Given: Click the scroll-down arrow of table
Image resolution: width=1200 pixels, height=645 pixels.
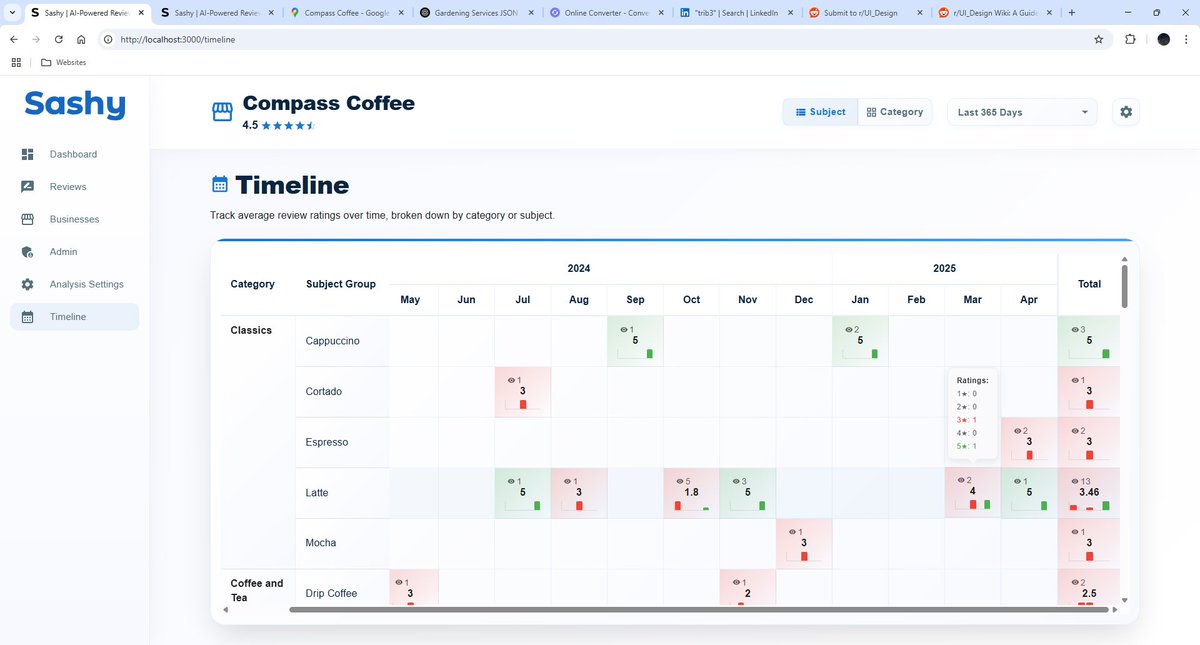Looking at the screenshot, I should pos(1125,599).
